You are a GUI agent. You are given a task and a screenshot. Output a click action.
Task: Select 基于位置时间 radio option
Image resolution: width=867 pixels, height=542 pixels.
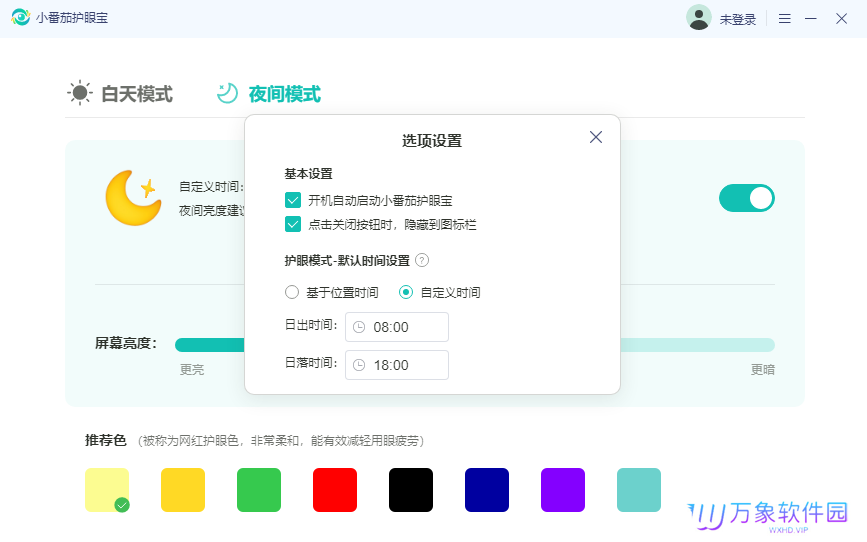[292, 292]
